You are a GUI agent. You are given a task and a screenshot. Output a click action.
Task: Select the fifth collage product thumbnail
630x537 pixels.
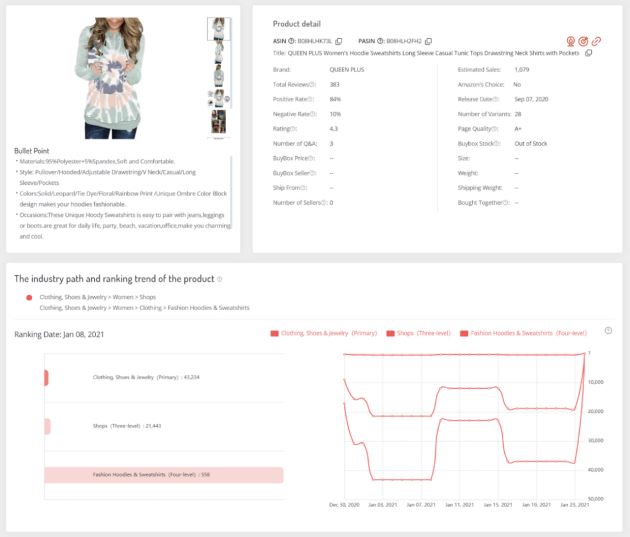(x=219, y=122)
